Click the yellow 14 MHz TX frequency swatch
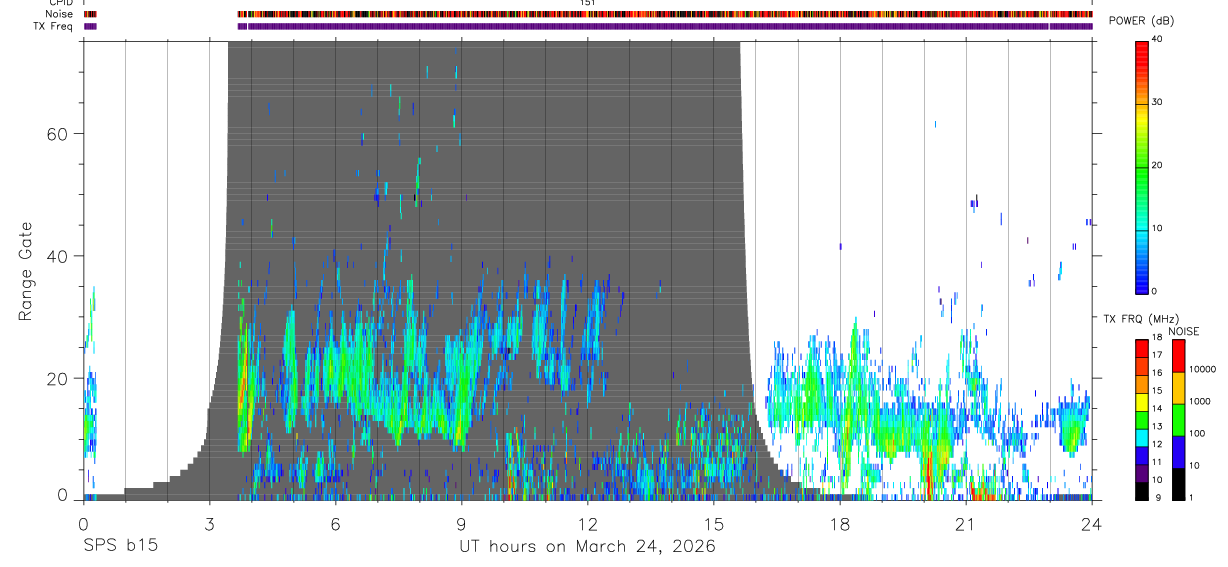This screenshot has width=1228, height=567. click(1141, 401)
